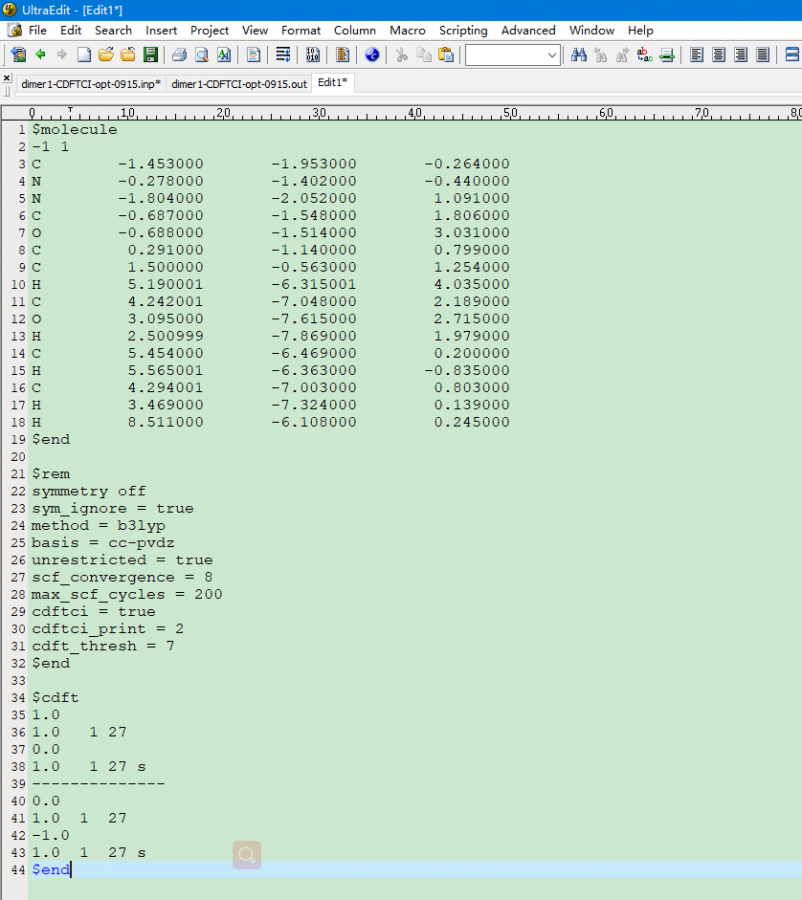Switch to dimer1-CDFTCI-opt-0915.inp tab
The width and height of the screenshot is (802, 900).
click(x=90, y=84)
